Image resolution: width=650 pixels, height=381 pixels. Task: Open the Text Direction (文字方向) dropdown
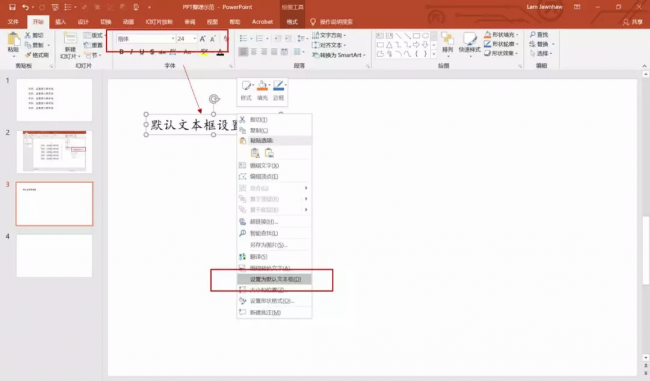point(329,35)
